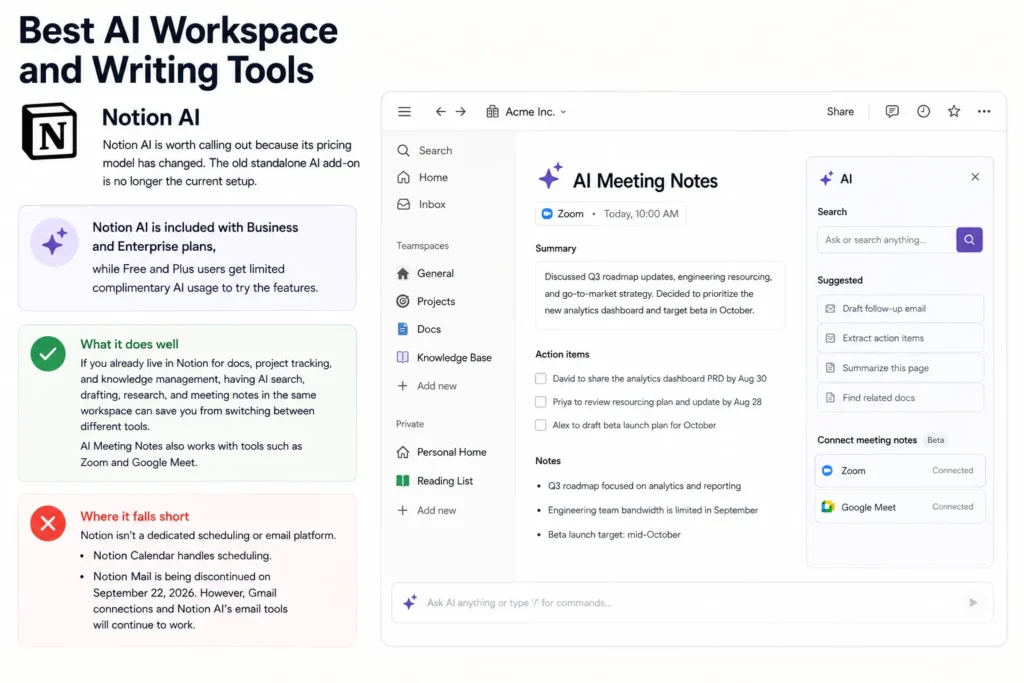Open Personal Home page
The height and width of the screenshot is (683, 1024).
[441, 452]
